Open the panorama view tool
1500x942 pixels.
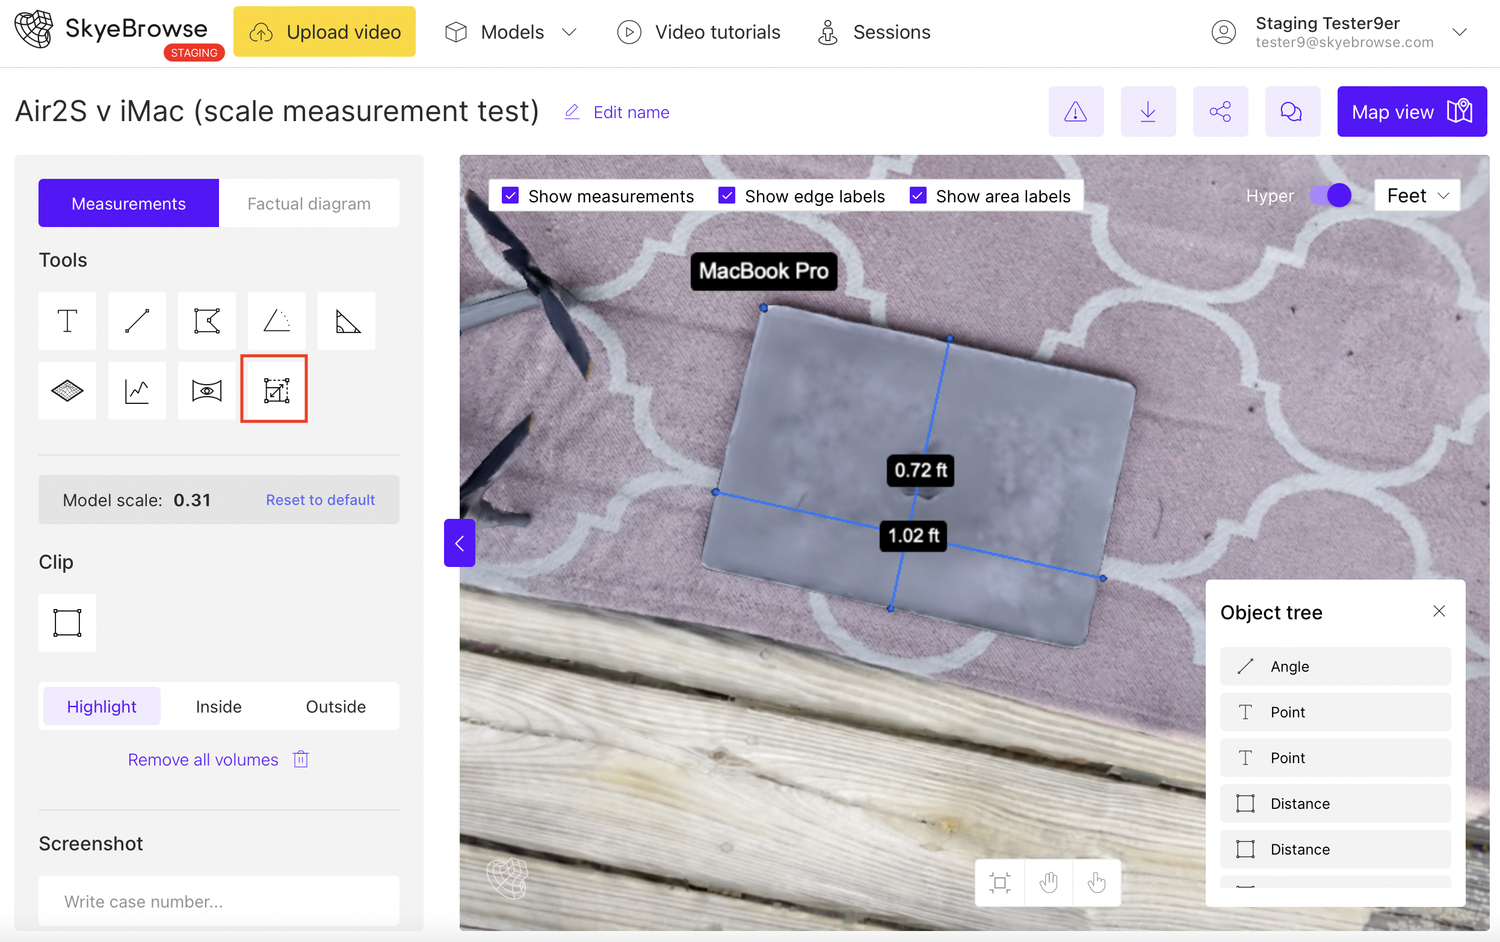point(207,390)
